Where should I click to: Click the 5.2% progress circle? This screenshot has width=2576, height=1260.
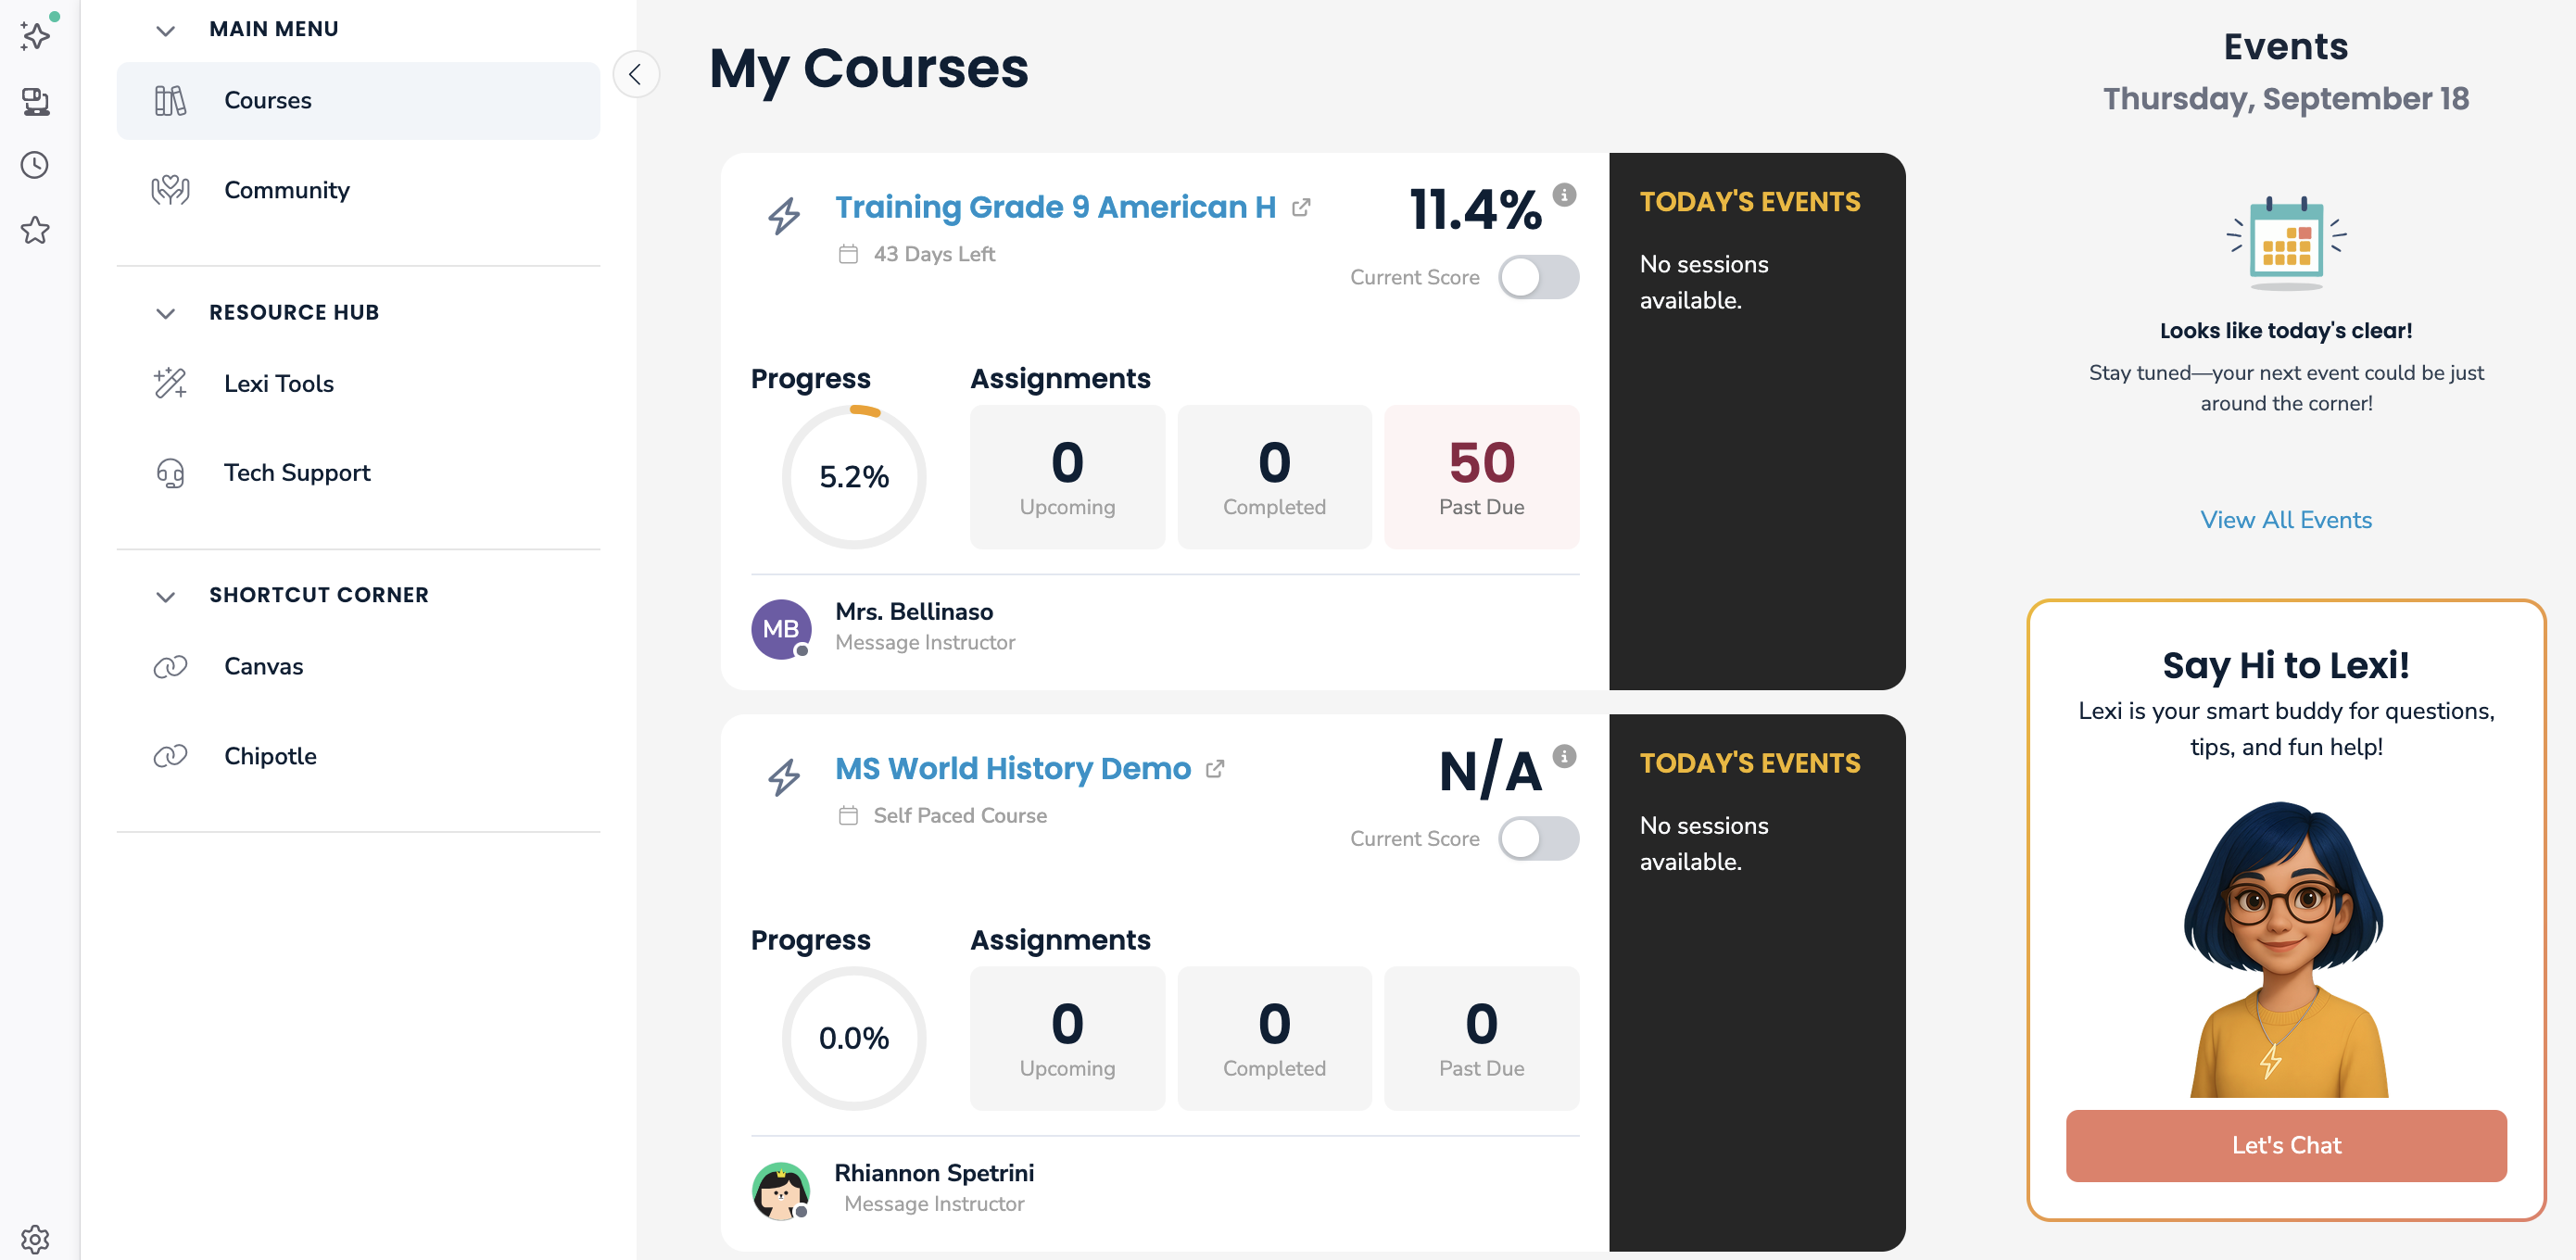(x=853, y=477)
